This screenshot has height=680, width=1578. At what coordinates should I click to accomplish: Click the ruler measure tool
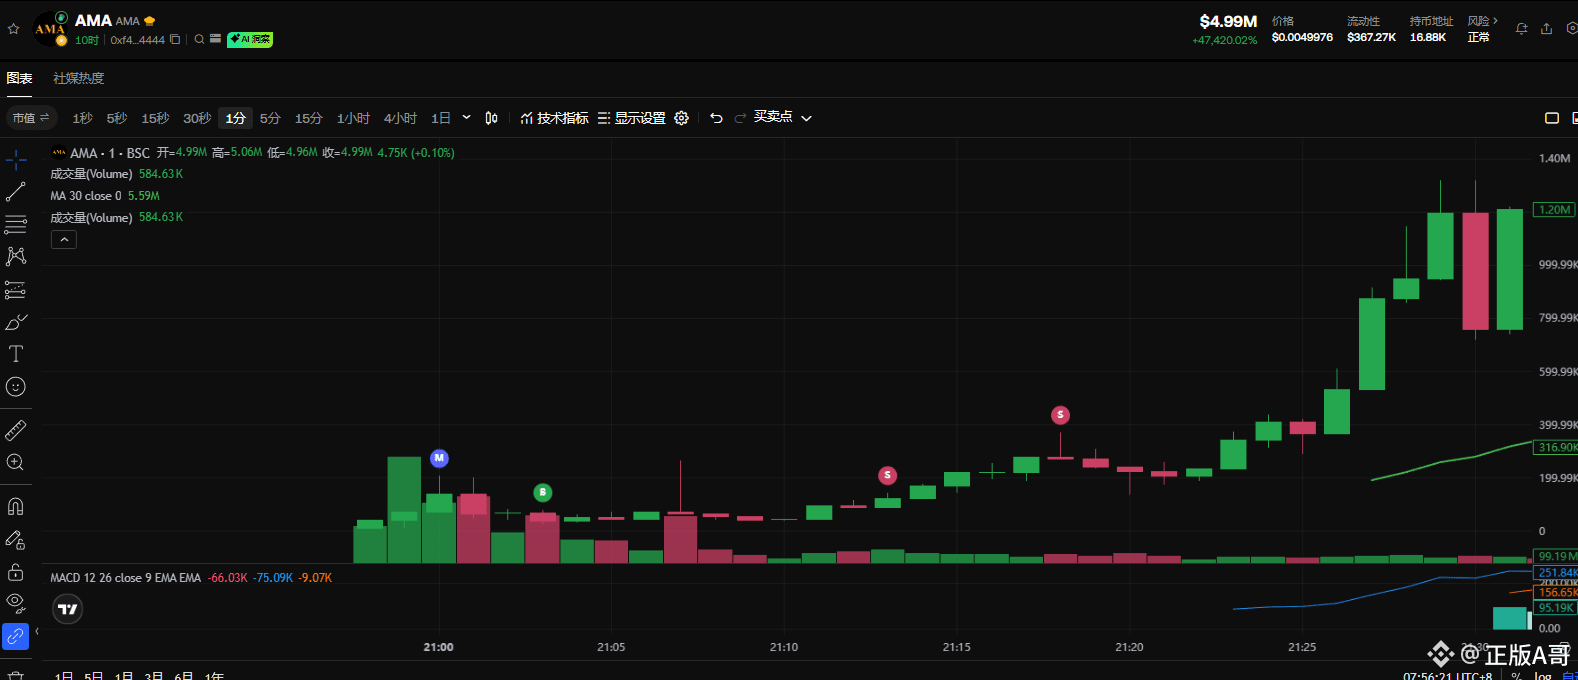tap(16, 430)
